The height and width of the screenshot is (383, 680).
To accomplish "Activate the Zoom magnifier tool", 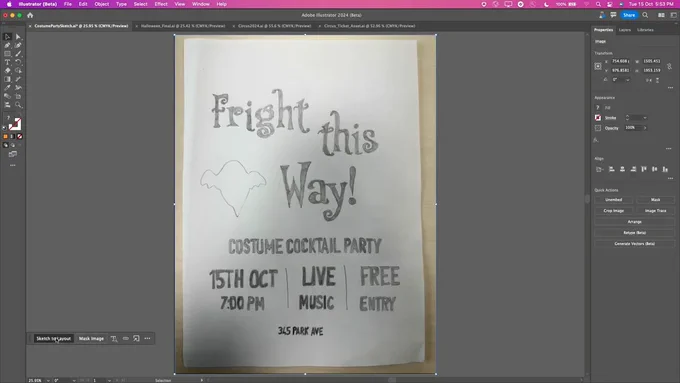I will pos(18,105).
